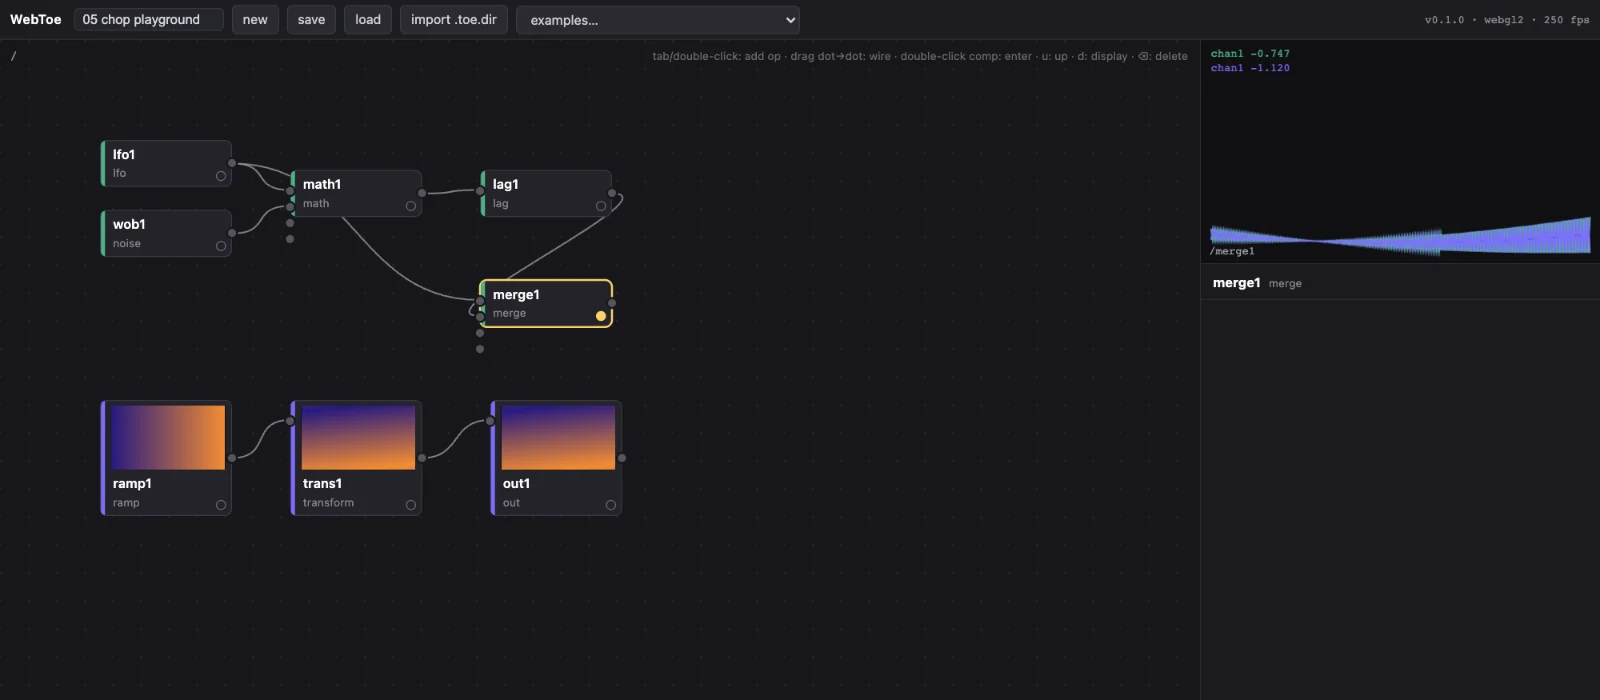Click the chan1 -0.747 readout
Screen dimensions: 1600x700
[x=1250, y=54]
